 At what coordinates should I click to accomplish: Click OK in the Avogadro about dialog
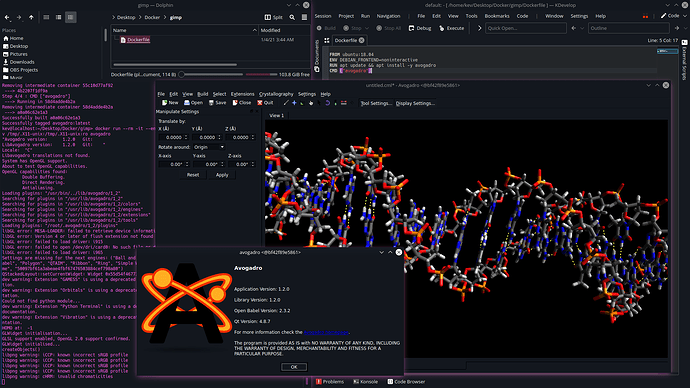[294, 367]
